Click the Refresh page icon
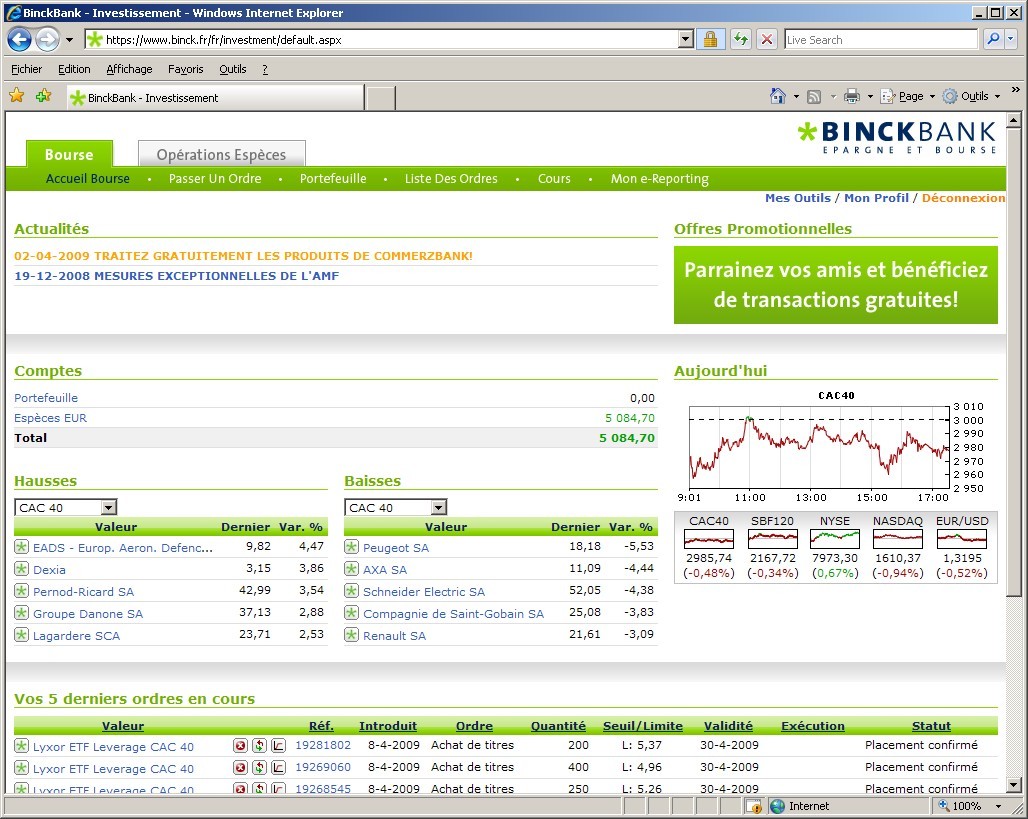The image size is (1028, 819). [x=741, y=39]
